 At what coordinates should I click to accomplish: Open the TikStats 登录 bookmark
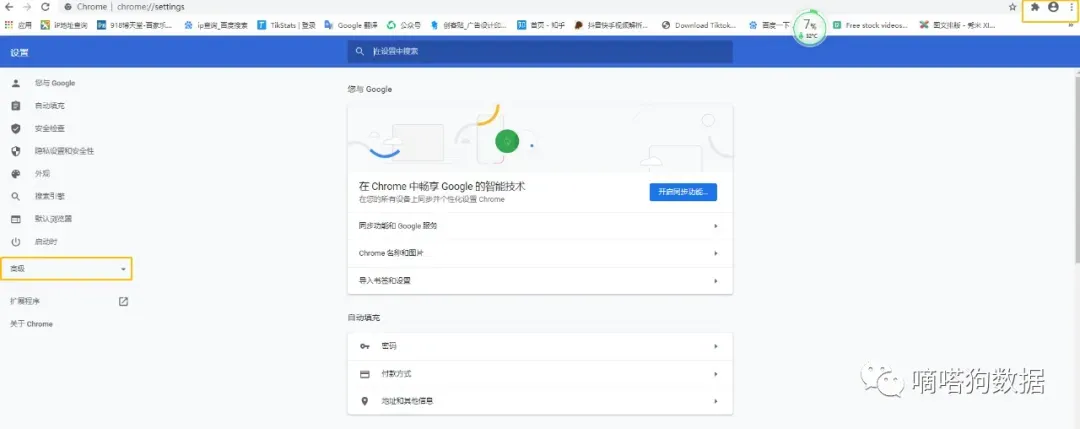pos(287,25)
